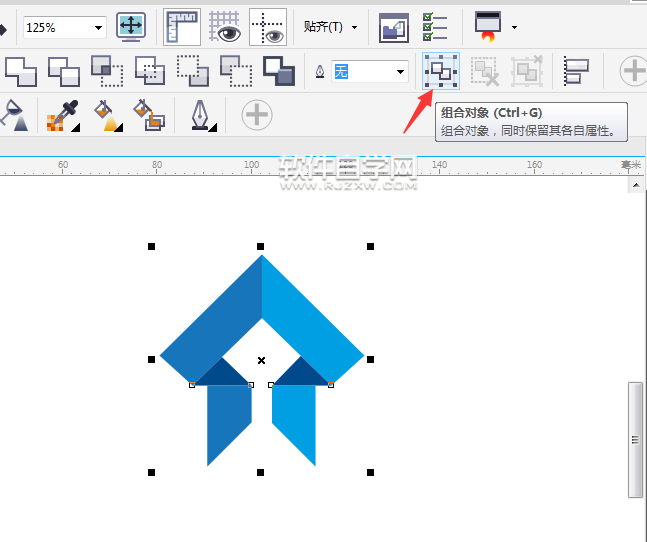The image size is (647, 542).
Task: Select the Interactive Fill bucket tool
Action: 108,115
